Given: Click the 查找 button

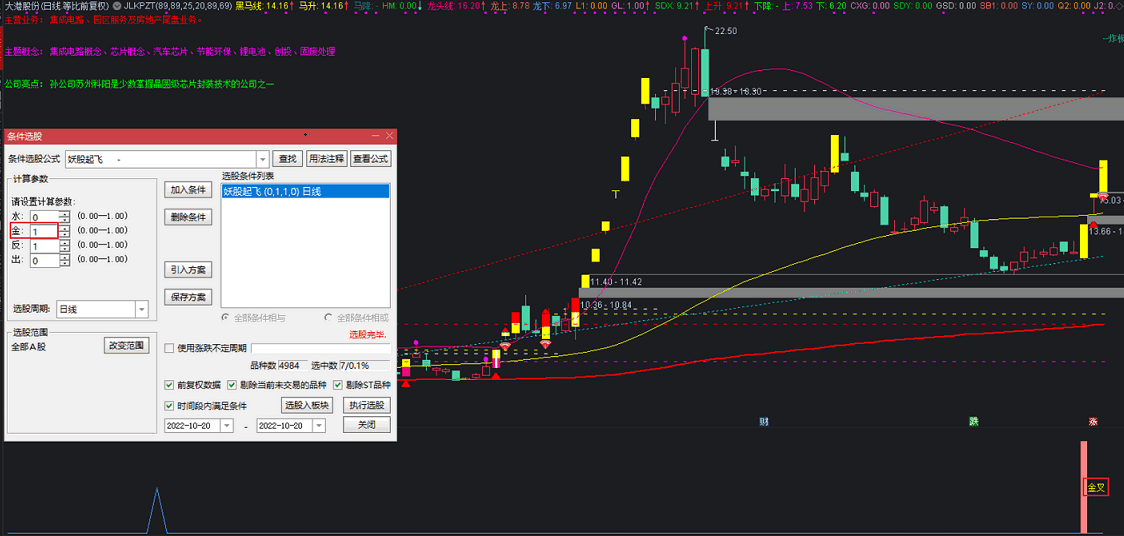Looking at the screenshot, I should tap(287, 159).
